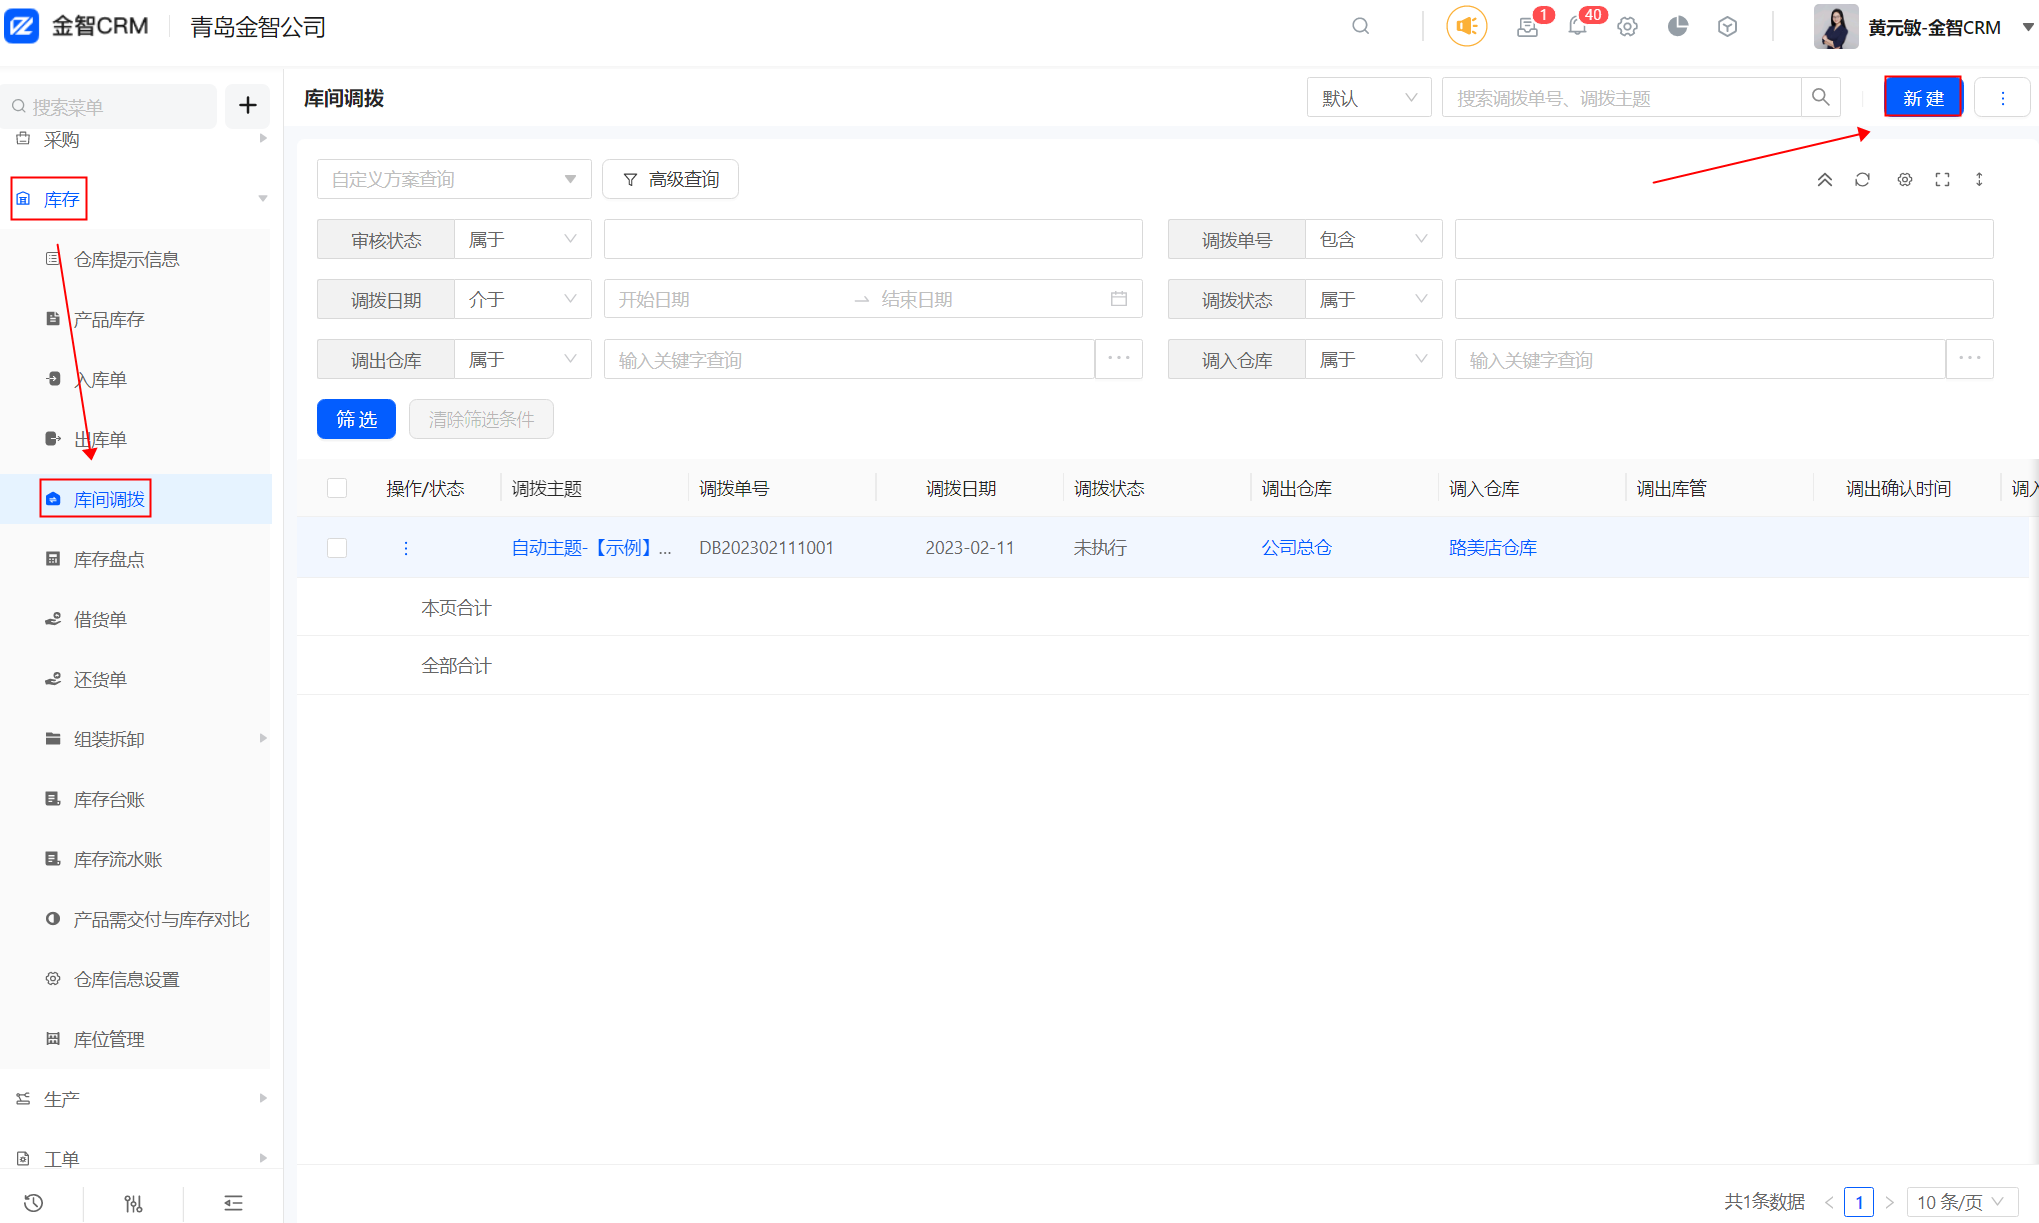Open 库存盘点 in the sidebar

(x=109, y=559)
